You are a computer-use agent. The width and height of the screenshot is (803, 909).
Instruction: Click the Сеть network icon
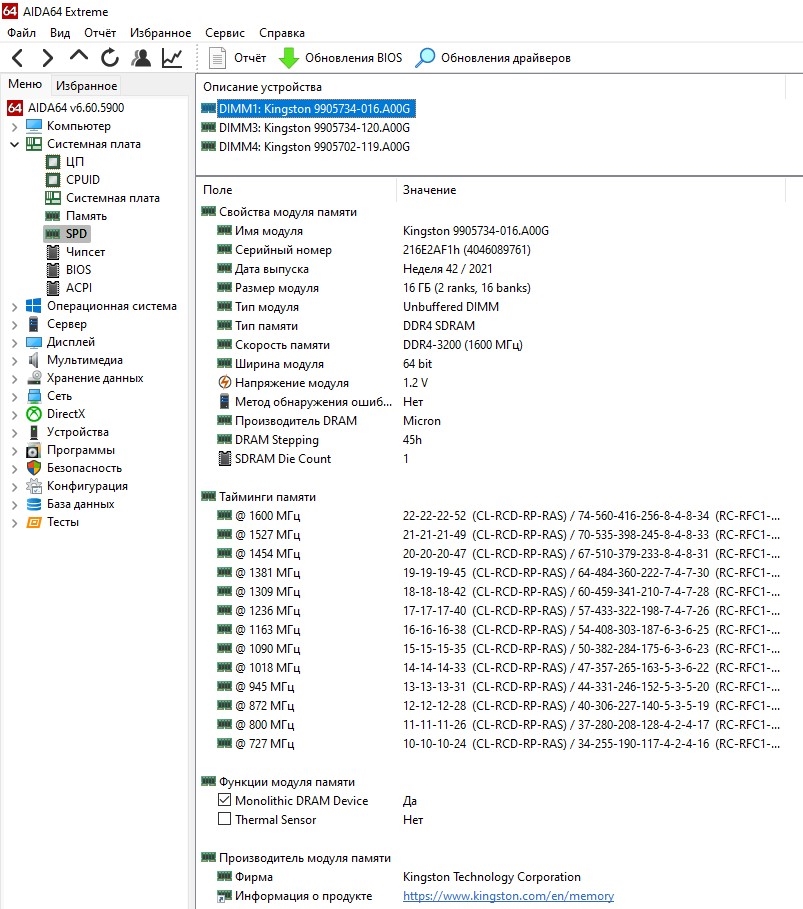click(x=34, y=396)
